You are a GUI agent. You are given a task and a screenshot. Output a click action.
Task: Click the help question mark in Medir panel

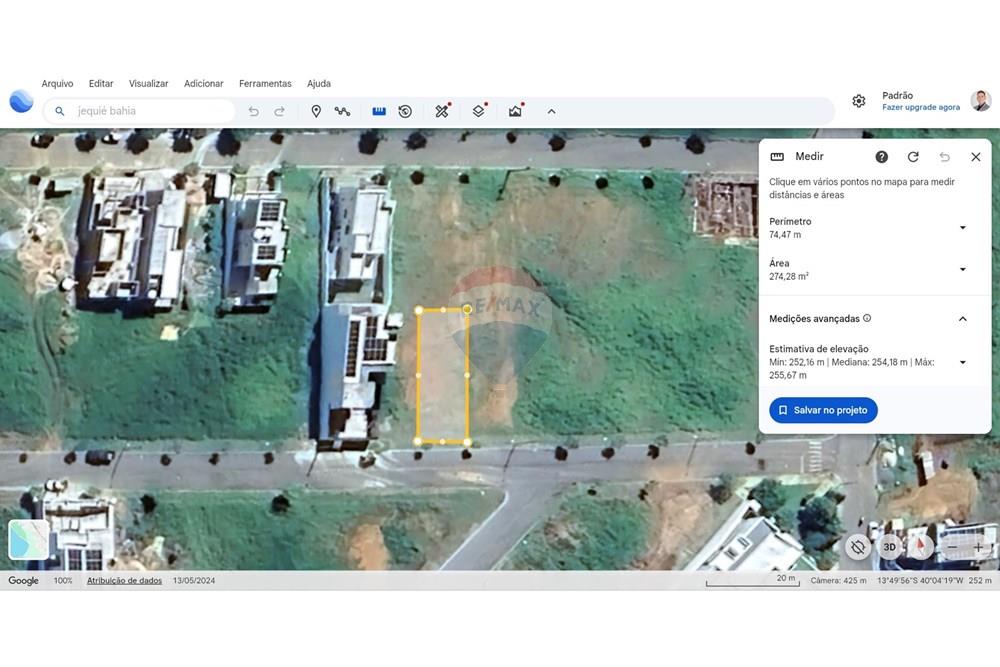[881, 157]
